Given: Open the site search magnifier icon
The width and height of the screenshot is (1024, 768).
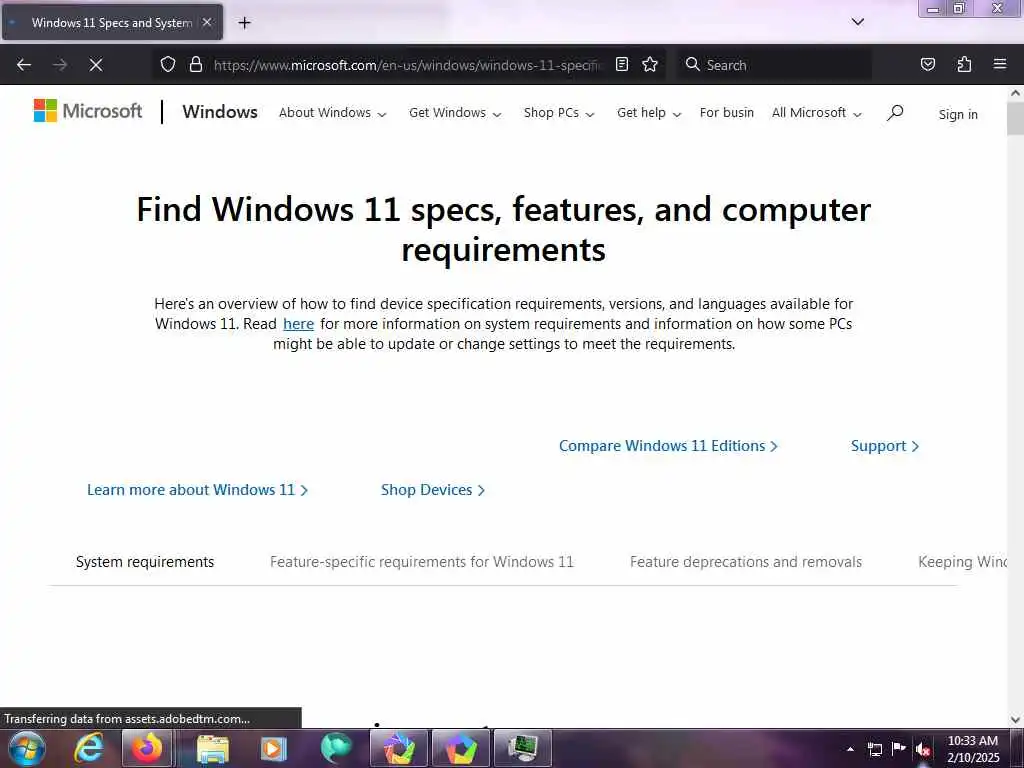Looking at the screenshot, I should 895,113.
